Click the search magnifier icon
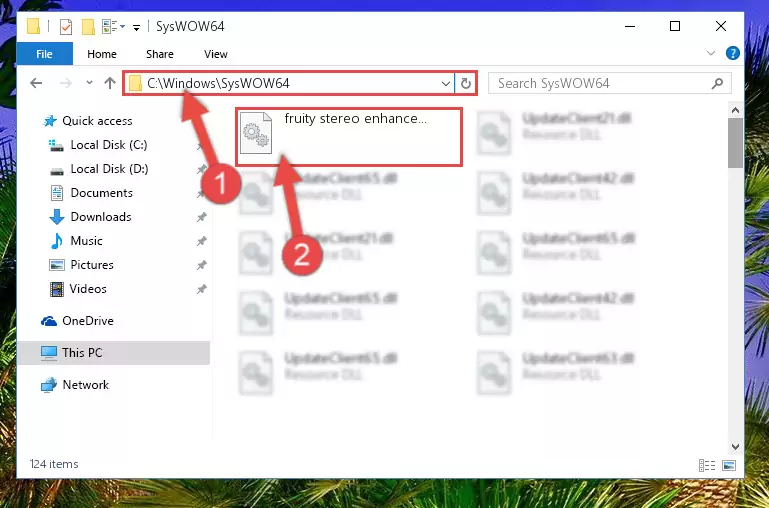Image resolution: width=769 pixels, height=508 pixels. coord(717,83)
